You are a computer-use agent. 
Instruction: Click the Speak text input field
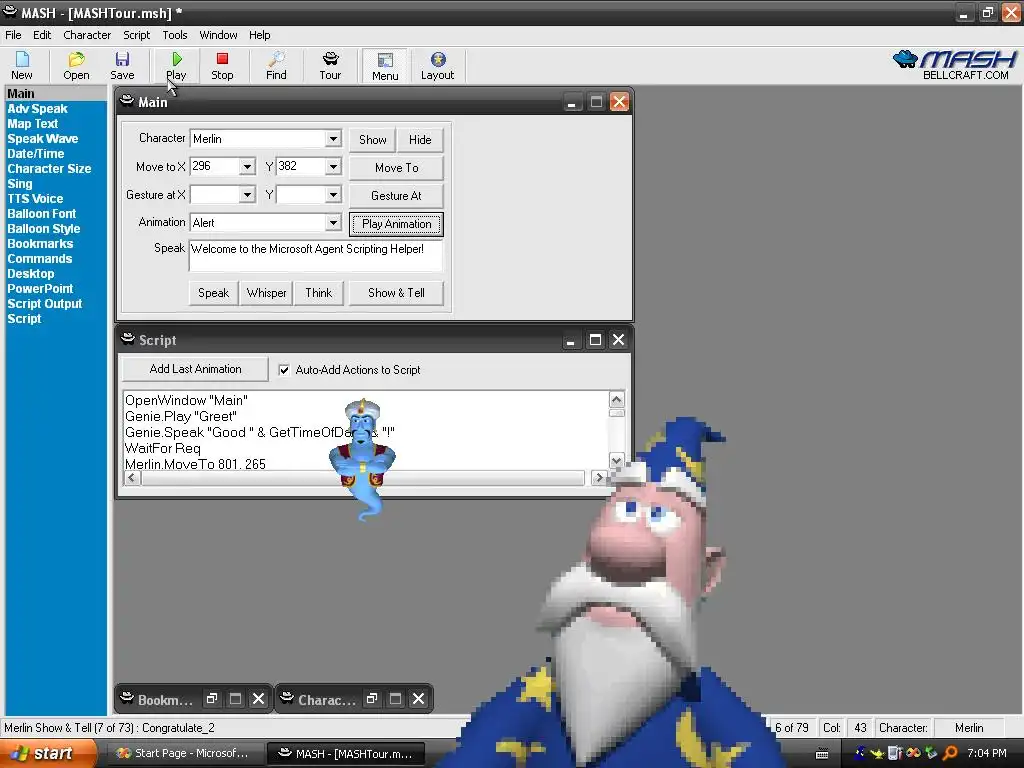click(x=315, y=255)
